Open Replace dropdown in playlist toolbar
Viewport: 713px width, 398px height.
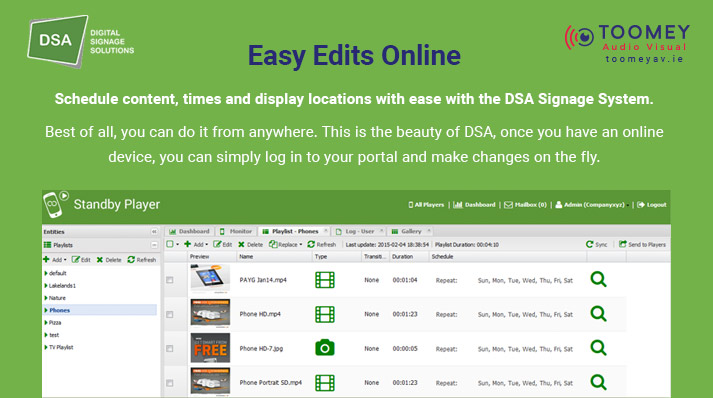286,244
